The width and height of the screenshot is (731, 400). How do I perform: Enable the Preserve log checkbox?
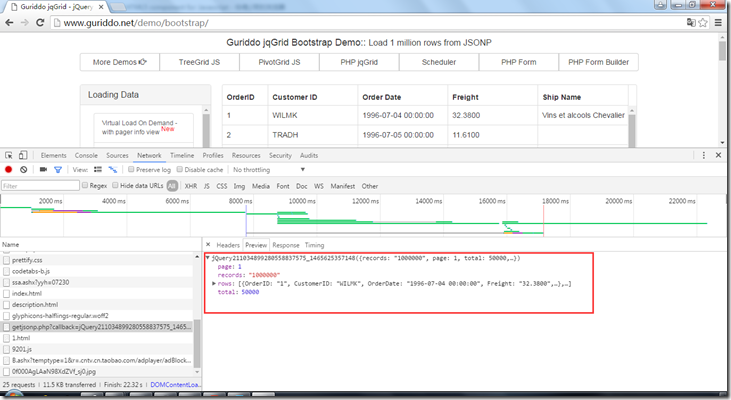pos(132,170)
